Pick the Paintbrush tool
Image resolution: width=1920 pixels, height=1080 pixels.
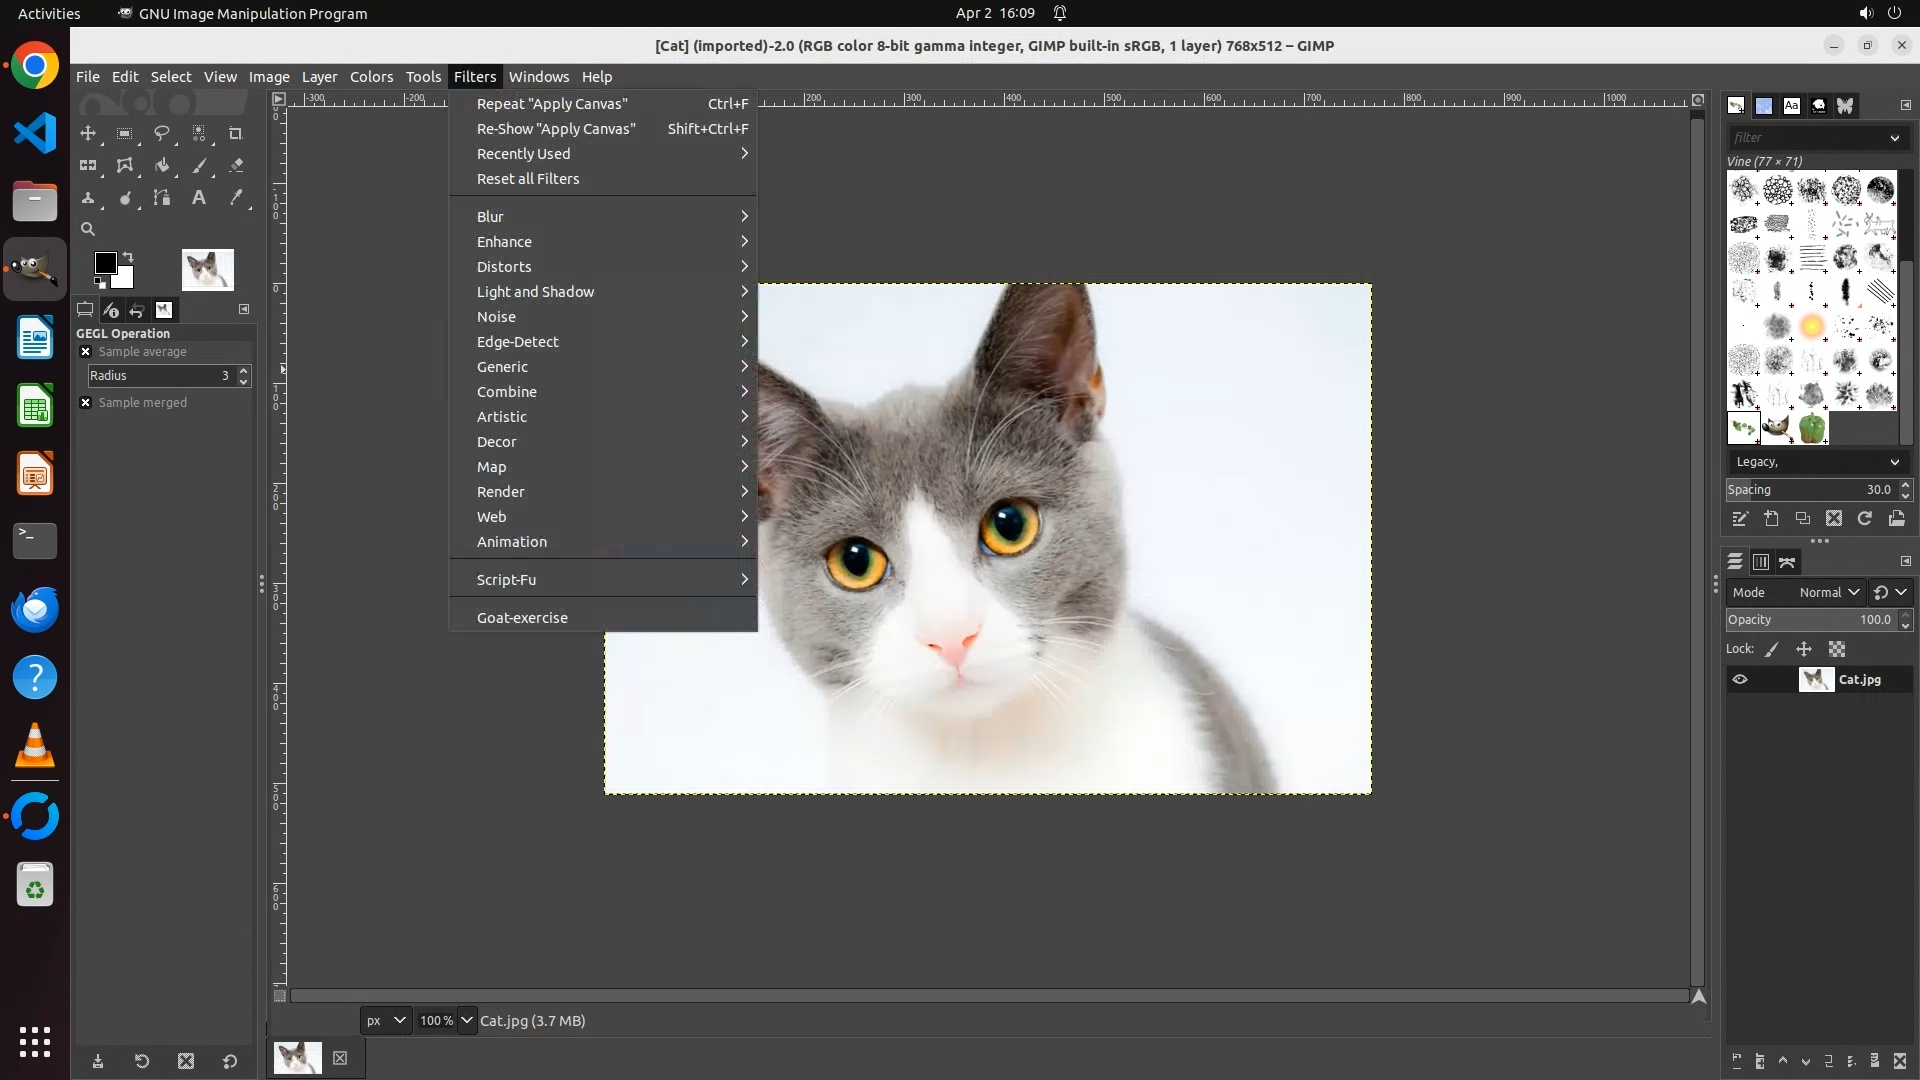[199, 166]
